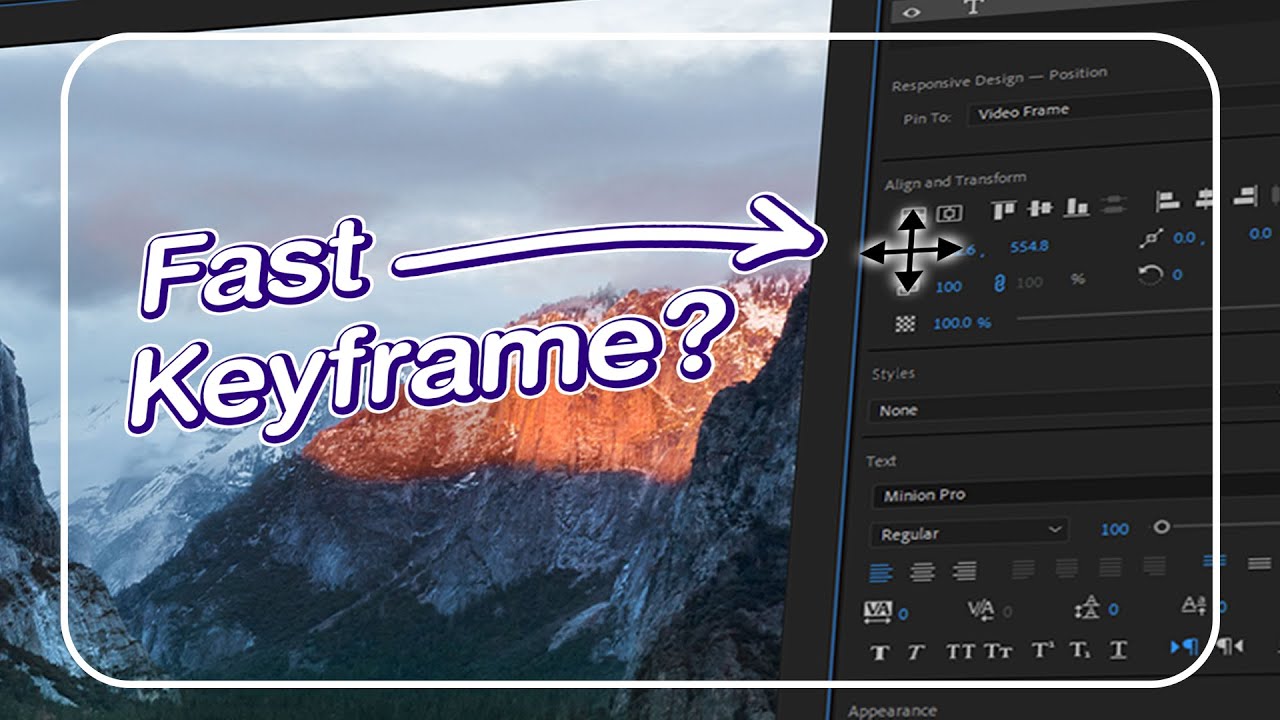Click the opacity value 100.0 %
Screen dimensions: 1280x720
[x=962, y=323]
